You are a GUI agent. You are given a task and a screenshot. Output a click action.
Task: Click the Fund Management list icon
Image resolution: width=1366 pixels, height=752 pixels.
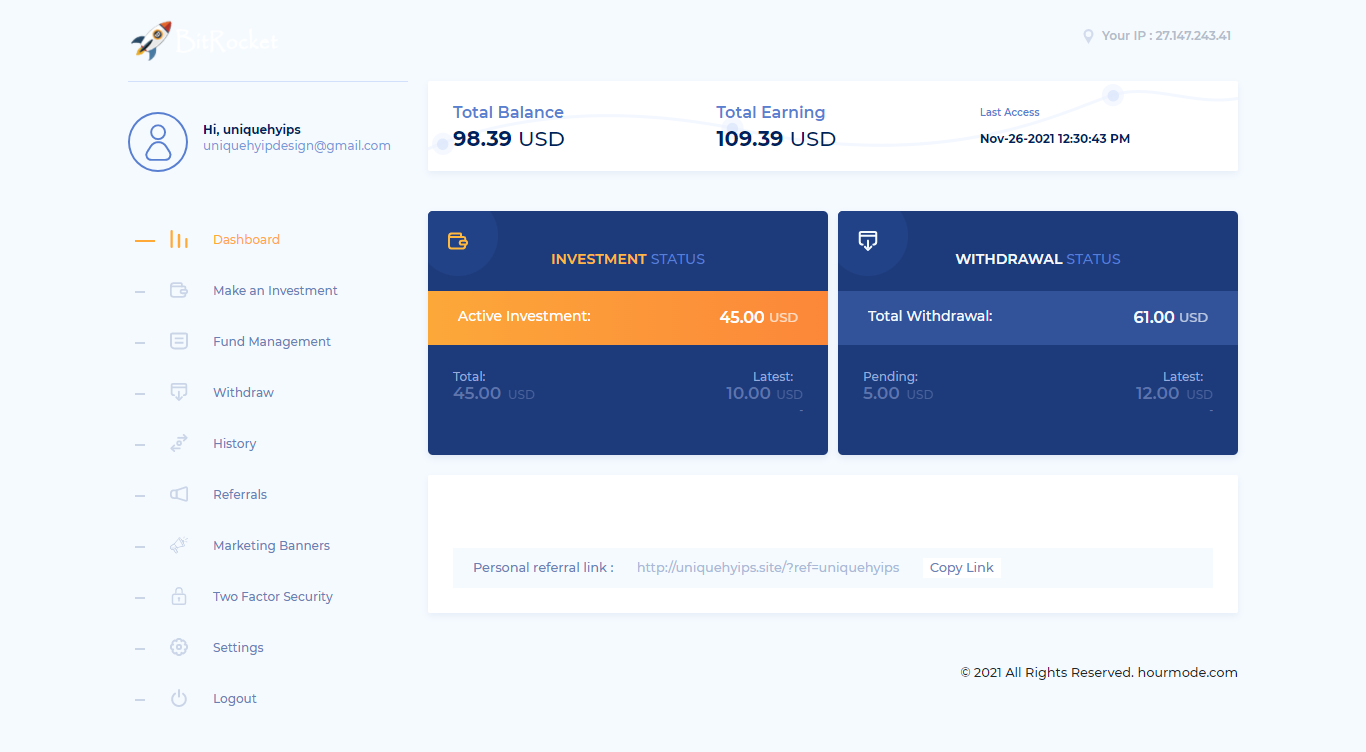(179, 342)
